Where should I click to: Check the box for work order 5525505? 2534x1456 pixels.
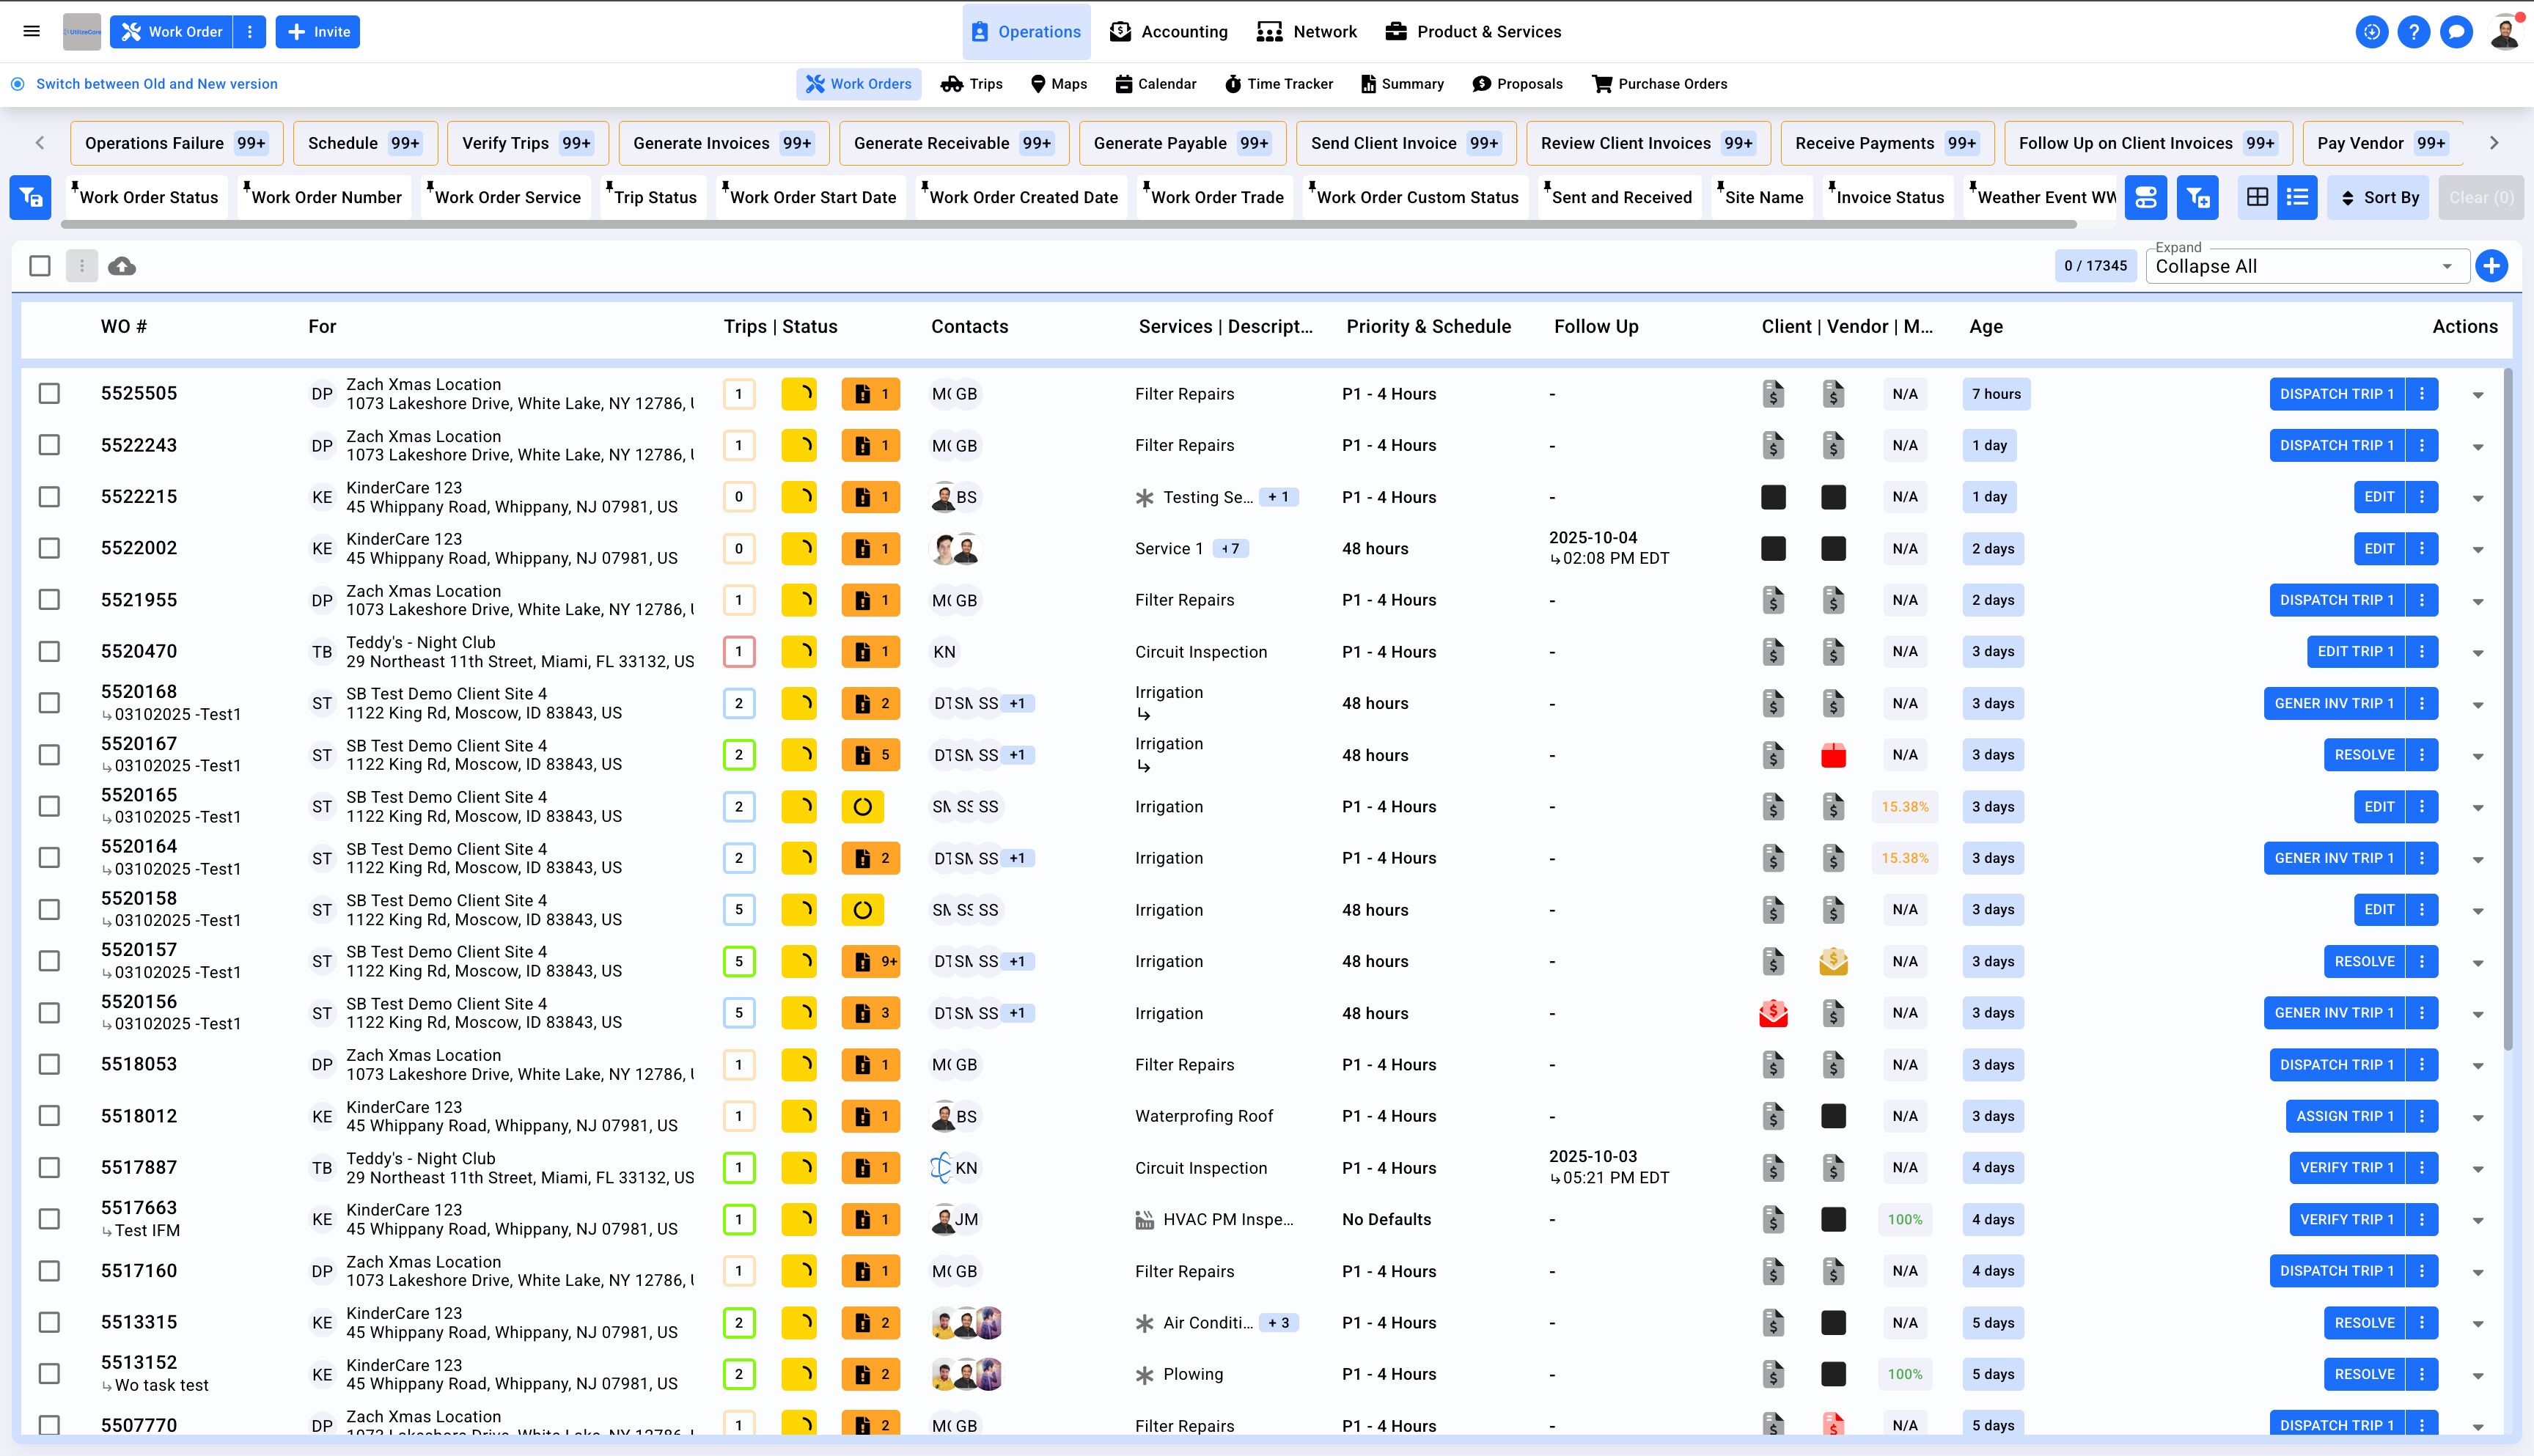coord(49,394)
